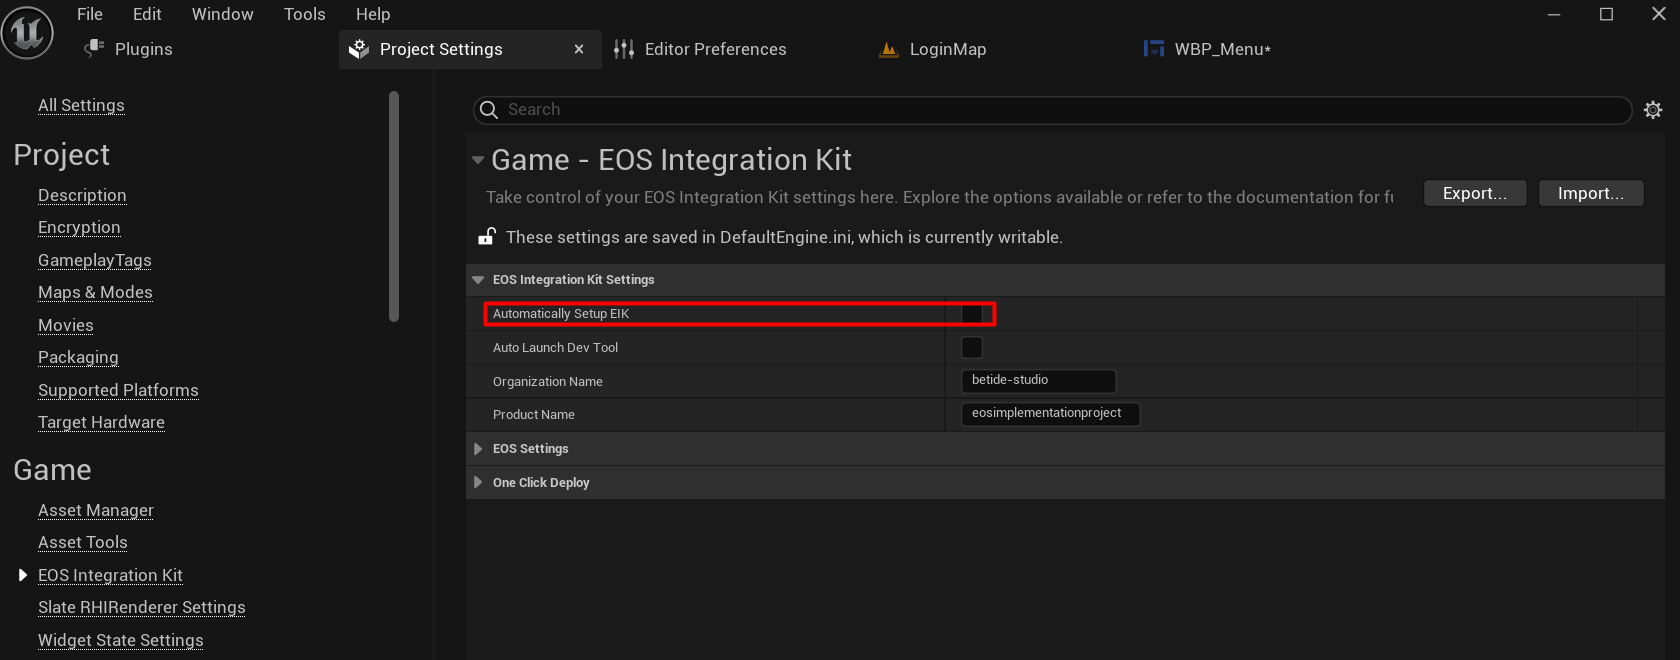Expand the EOS Settings section
The width and height of the screenshot is (1680, 660).
(478, 449)
